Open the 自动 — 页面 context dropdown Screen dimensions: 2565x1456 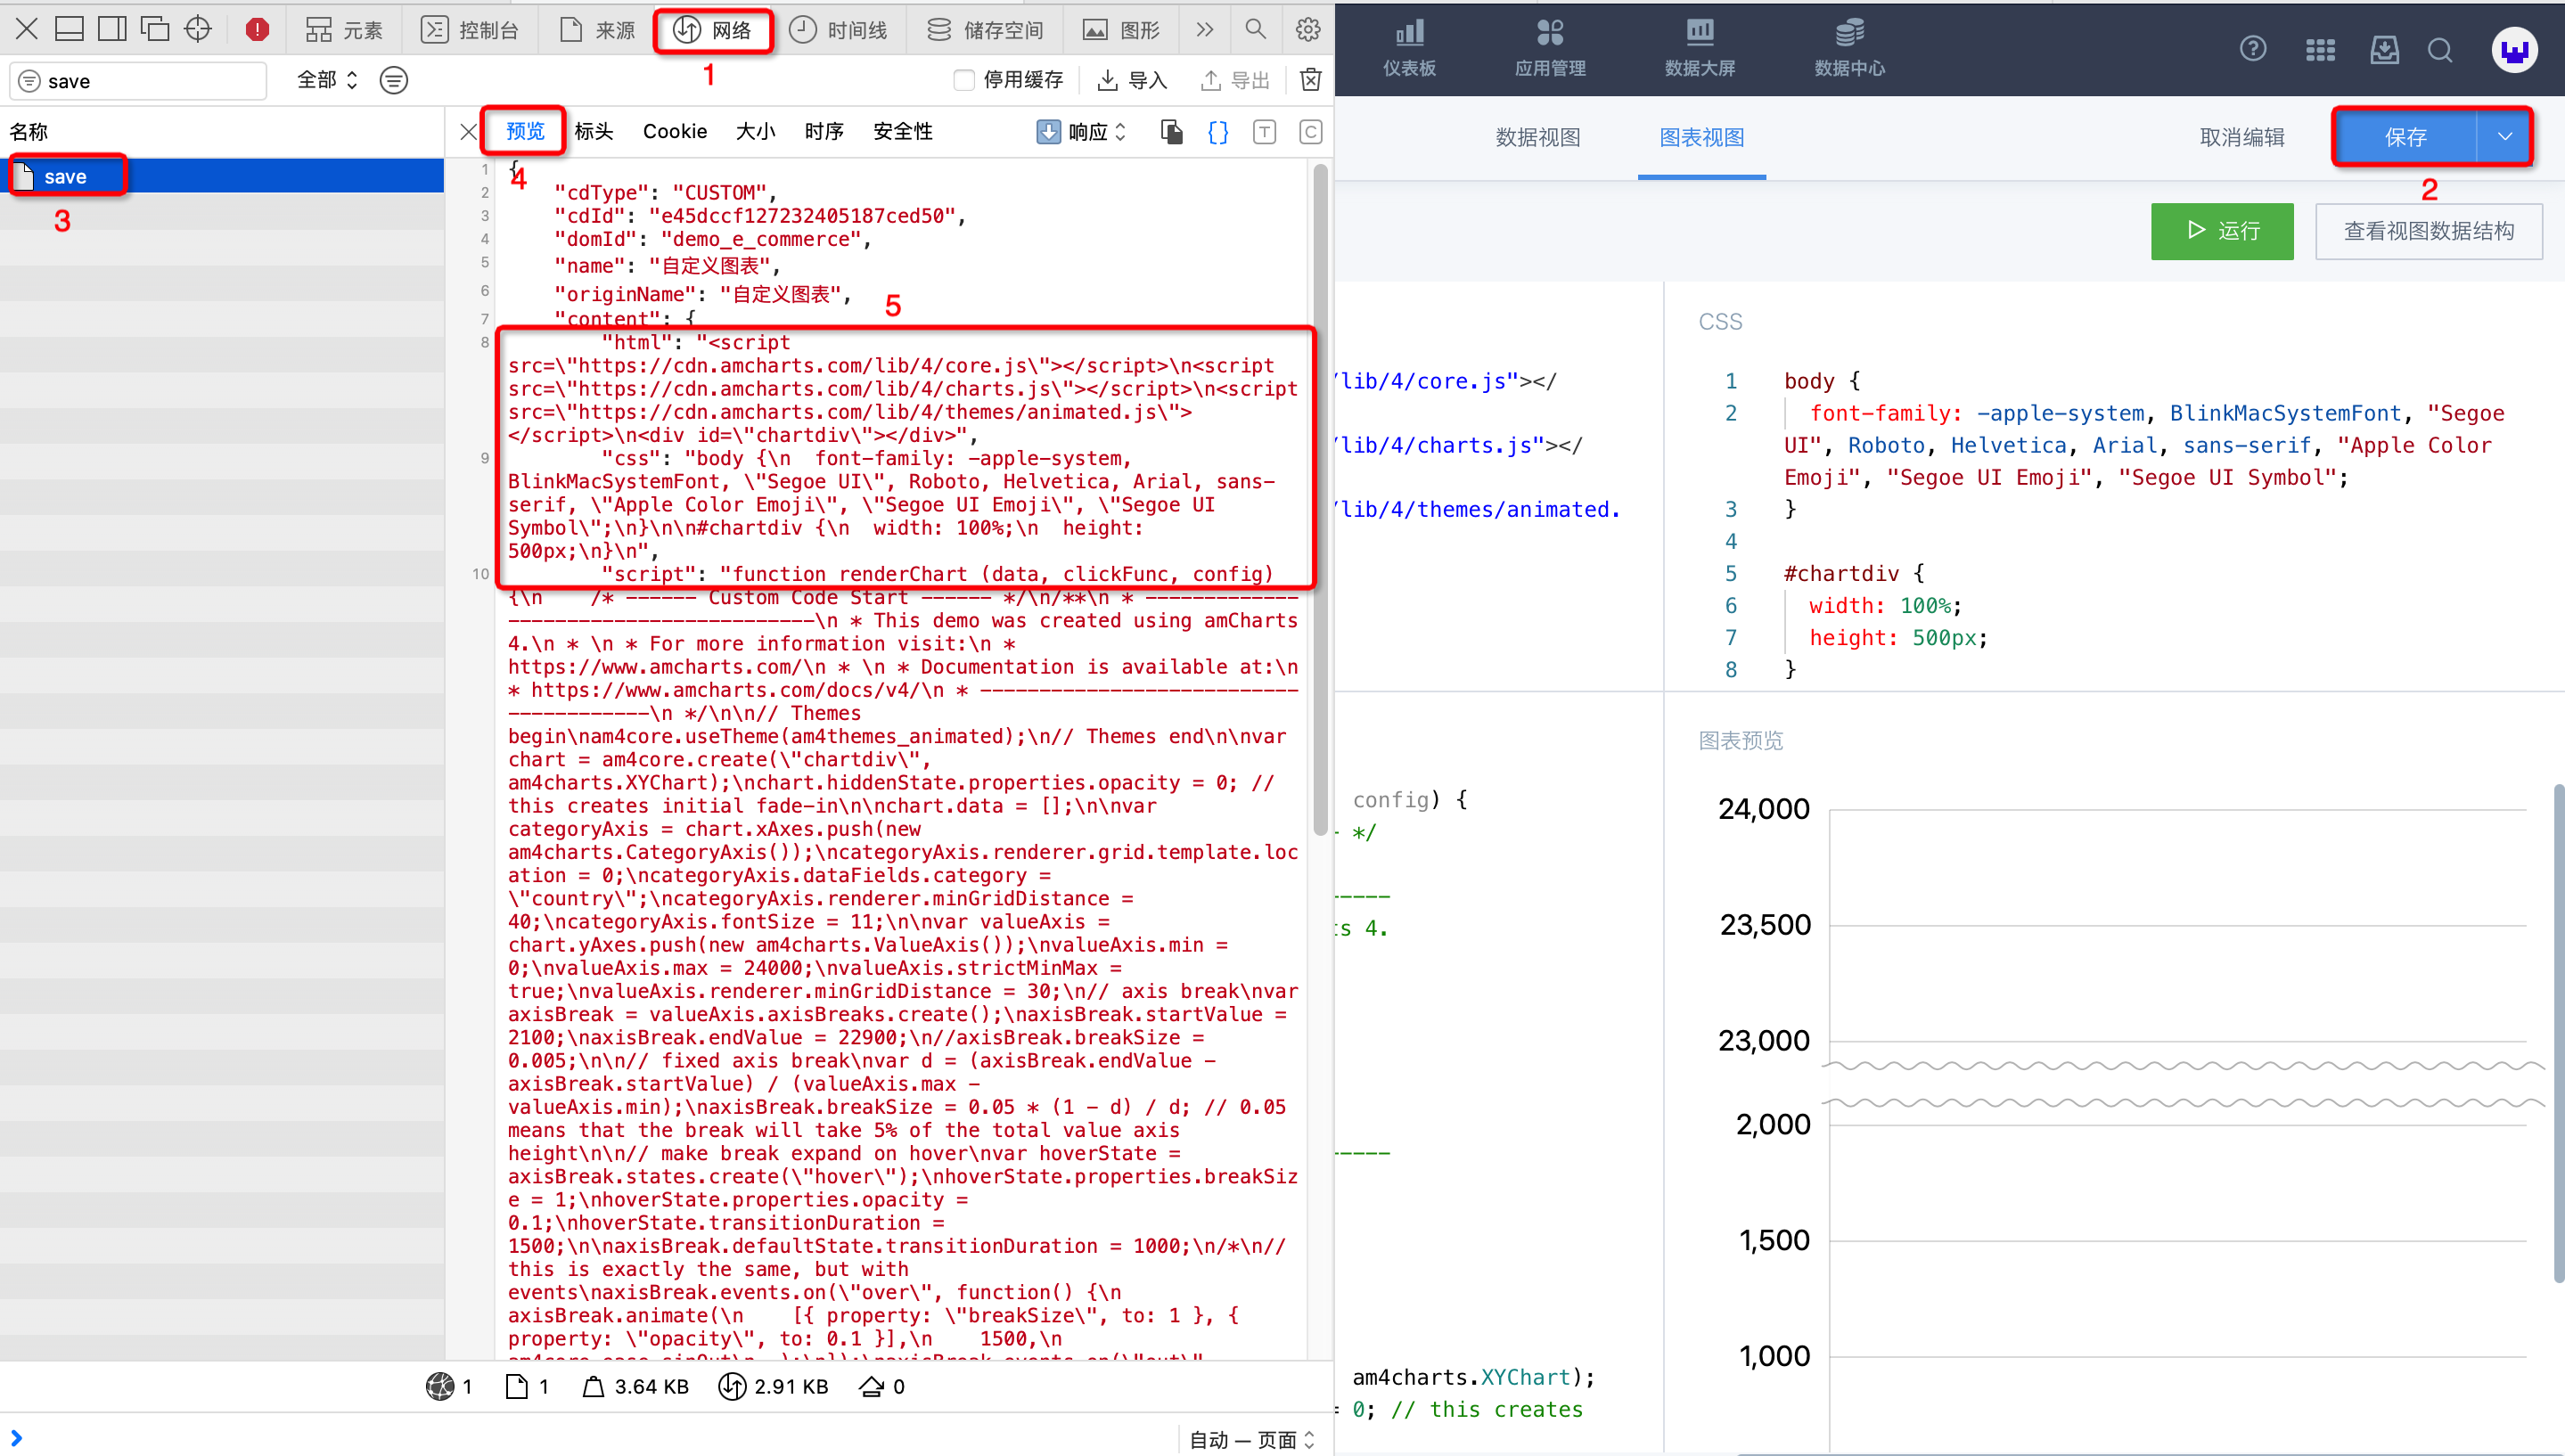(1251, 1439)
